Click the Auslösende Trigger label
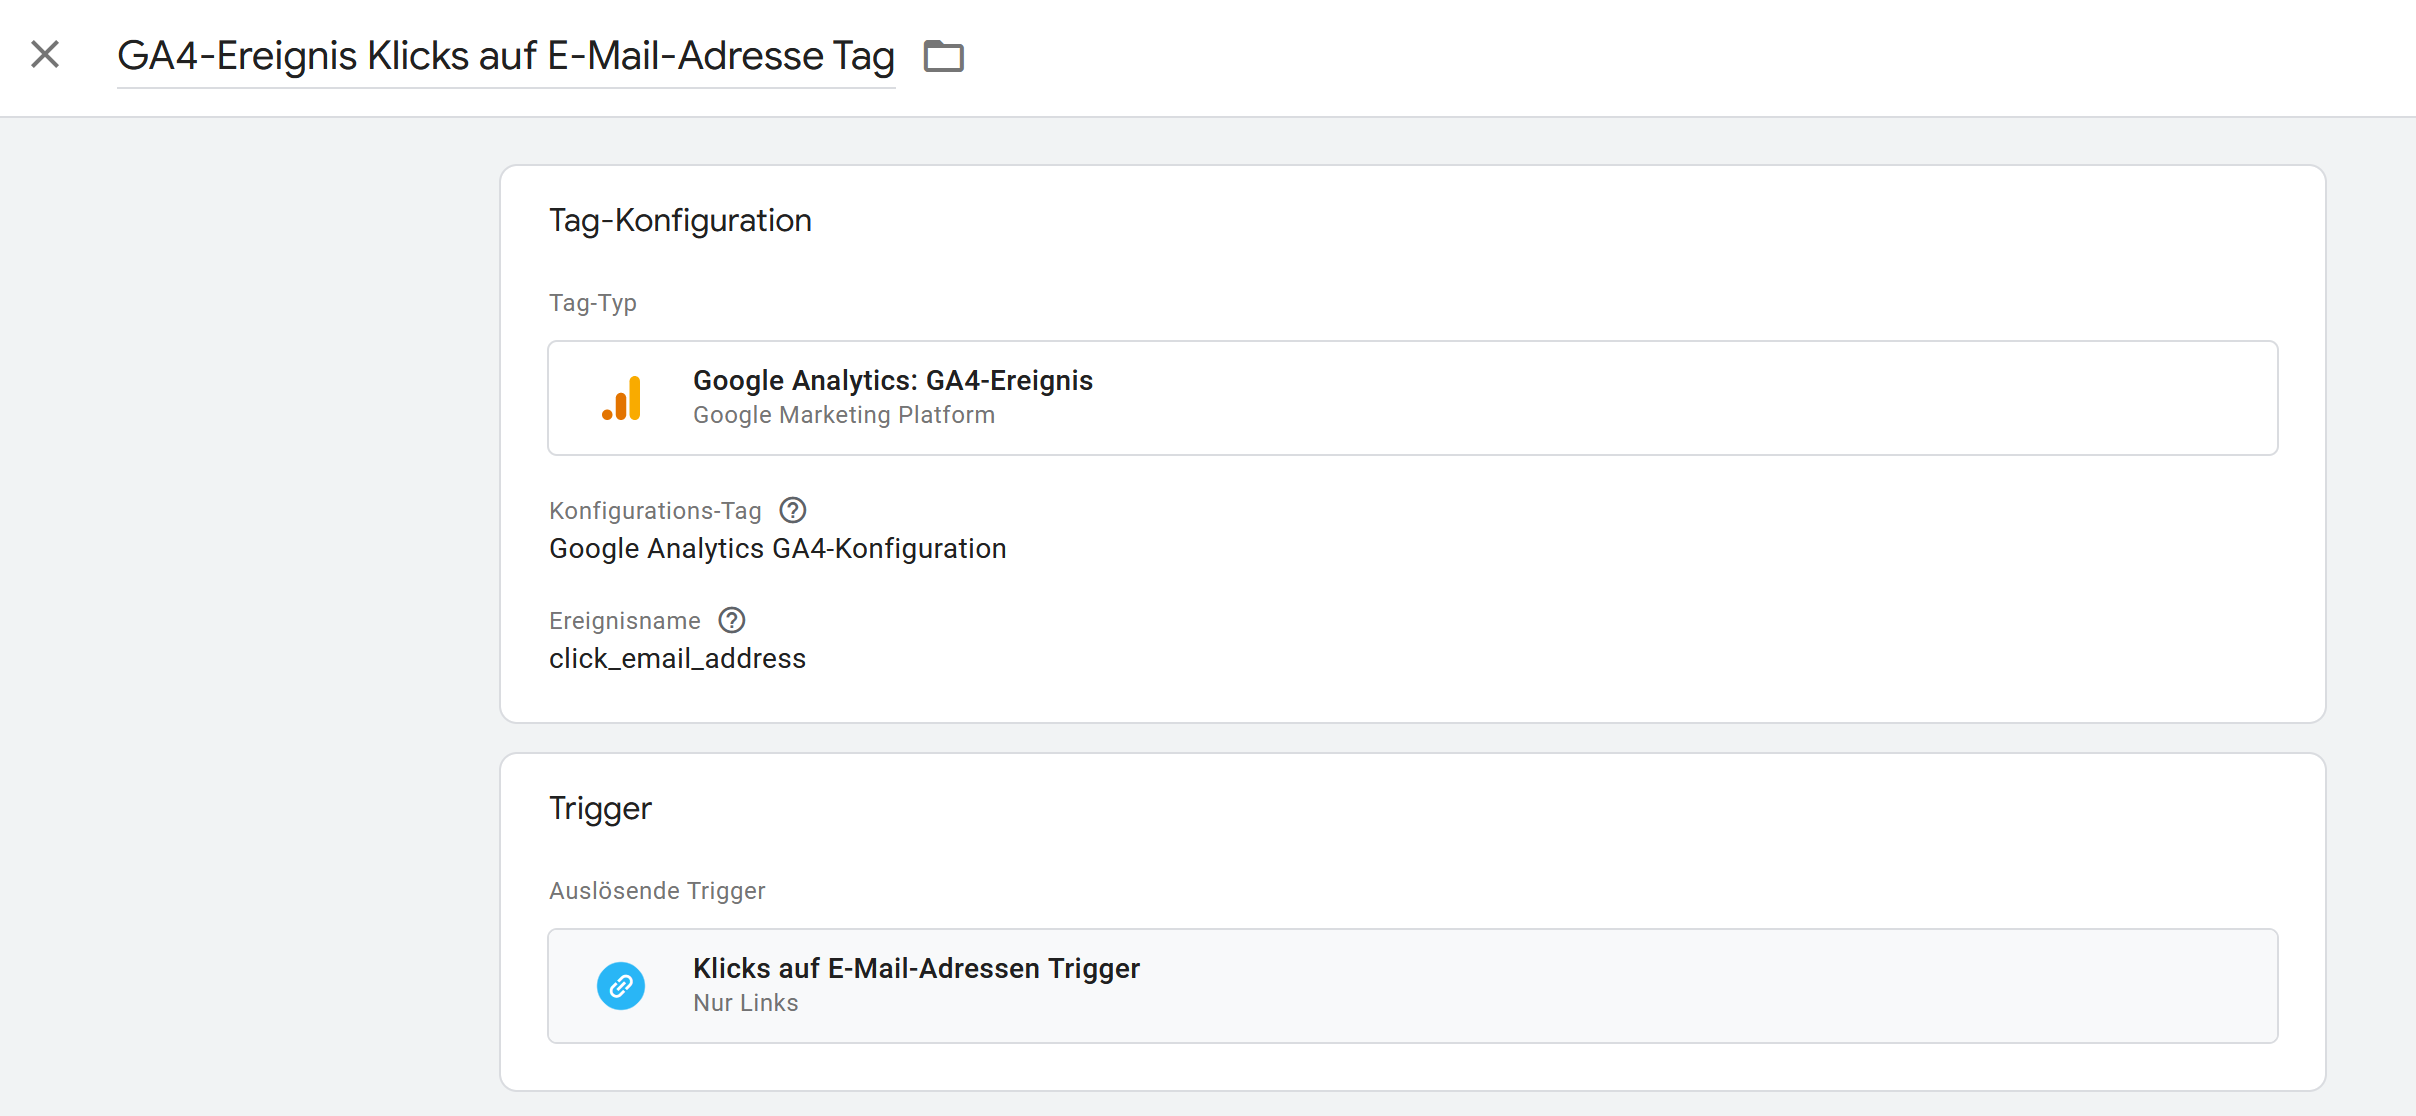Viewport: 2416px width, 1116px height. 657,891
